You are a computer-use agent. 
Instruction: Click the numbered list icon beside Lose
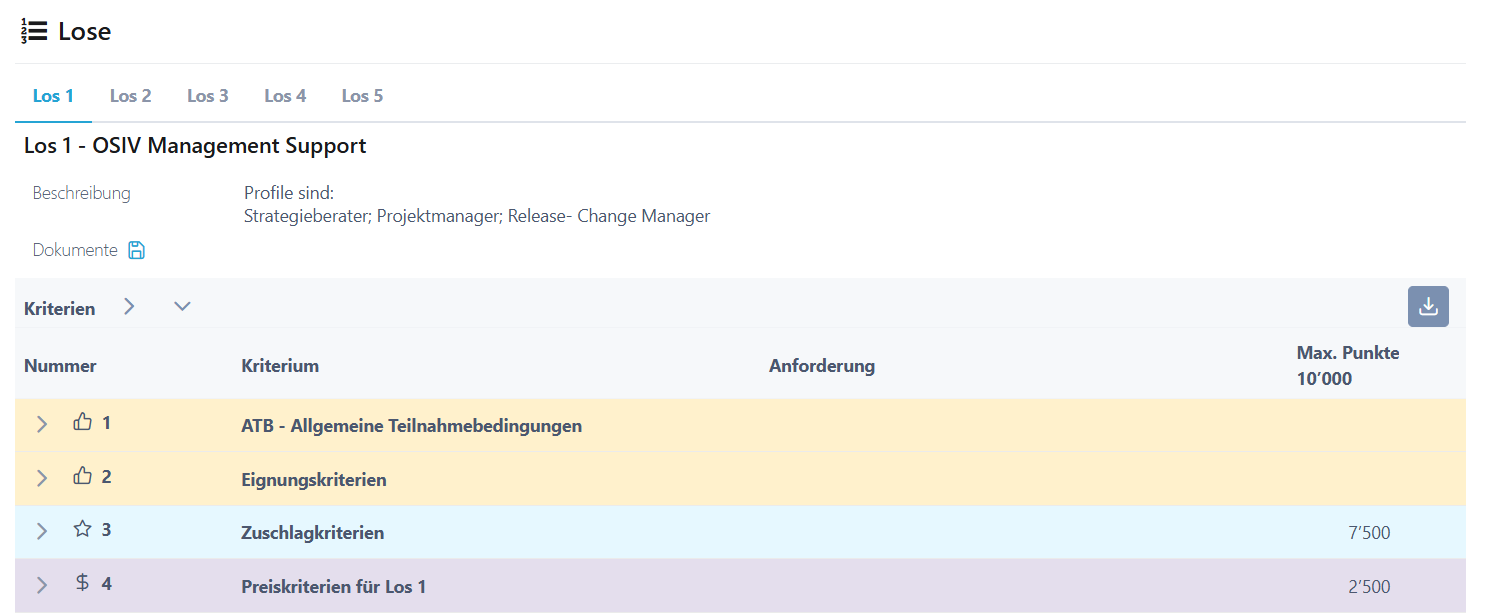[34, 31]
